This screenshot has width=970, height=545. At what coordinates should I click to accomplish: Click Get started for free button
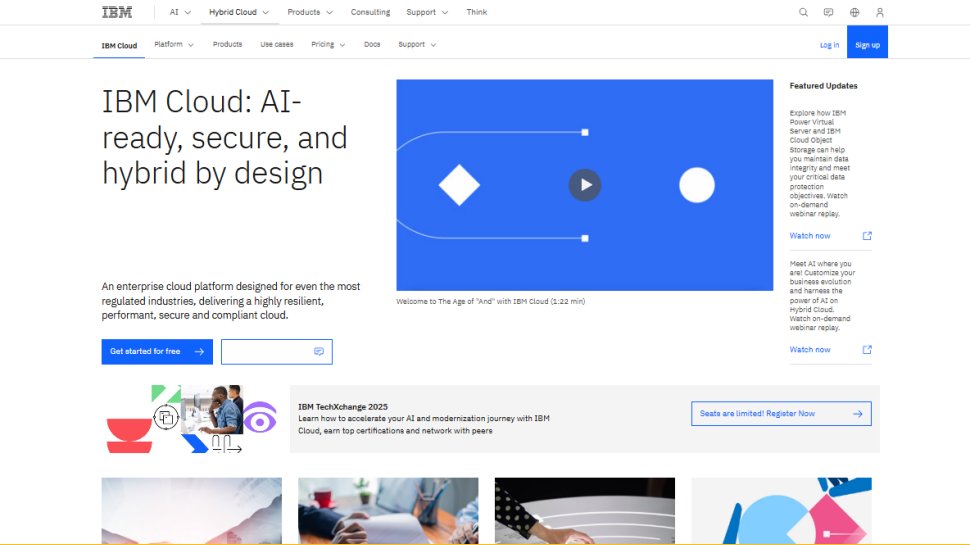coord(157,351)
